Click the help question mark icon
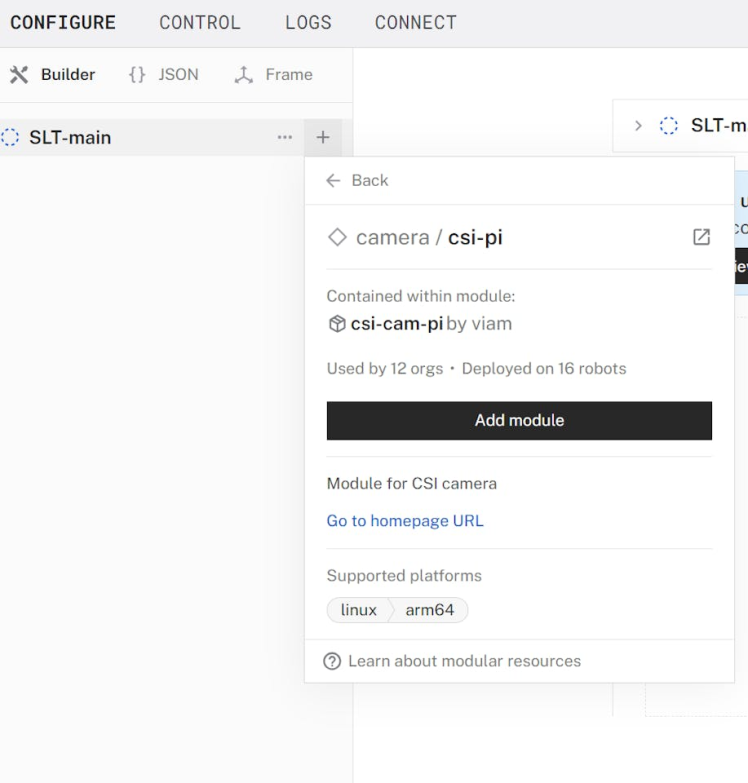This screenshot has height=783, width=748. pos(333,661)
